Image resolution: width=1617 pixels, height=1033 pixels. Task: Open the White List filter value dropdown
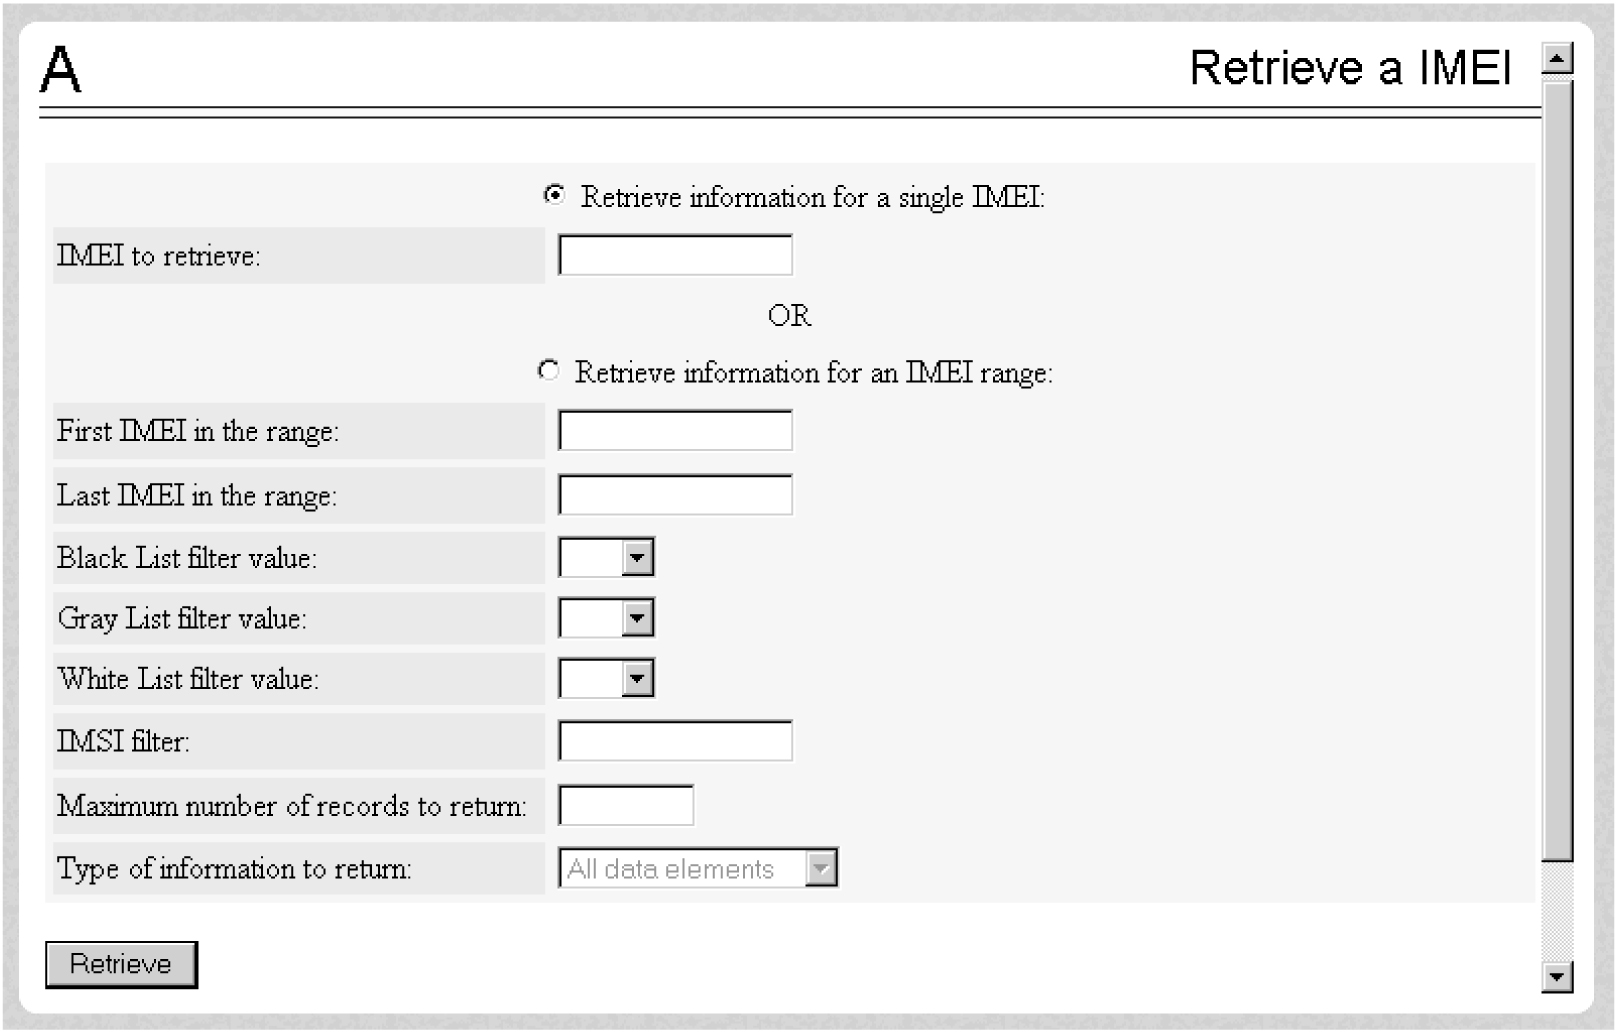coord(637,679)
